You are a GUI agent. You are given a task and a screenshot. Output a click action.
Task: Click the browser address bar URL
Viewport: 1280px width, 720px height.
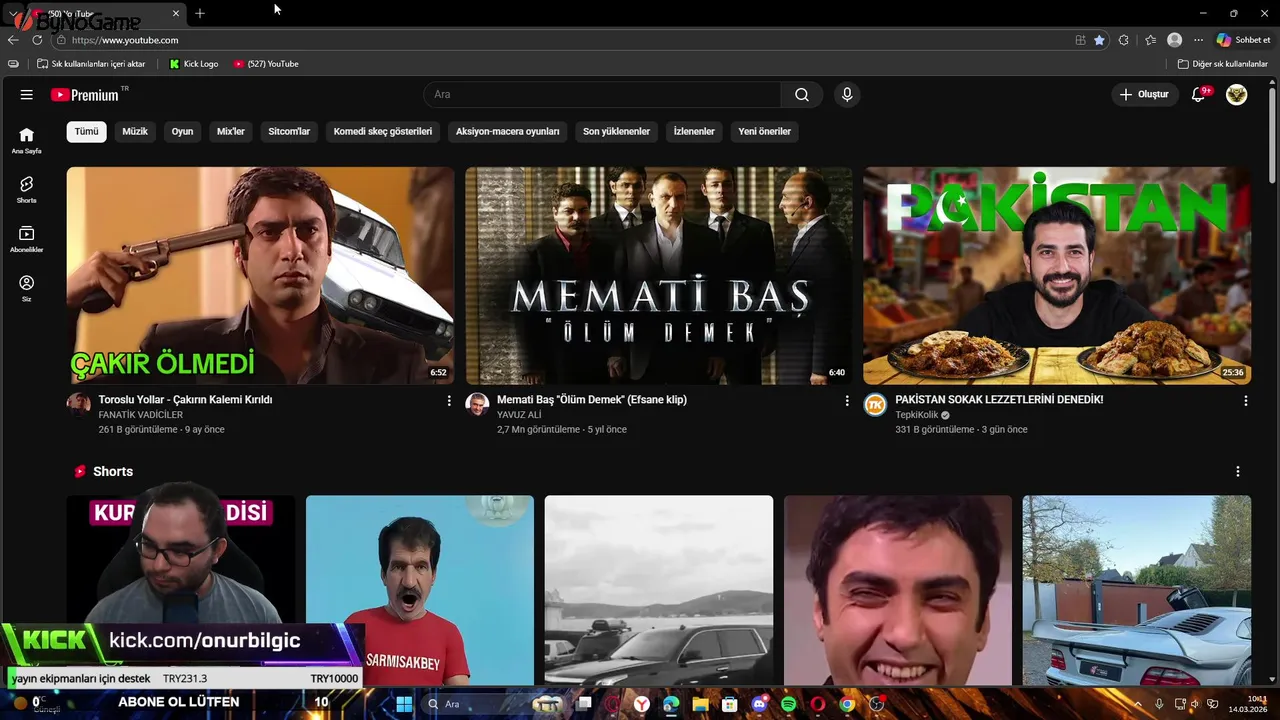pos(125,40)
